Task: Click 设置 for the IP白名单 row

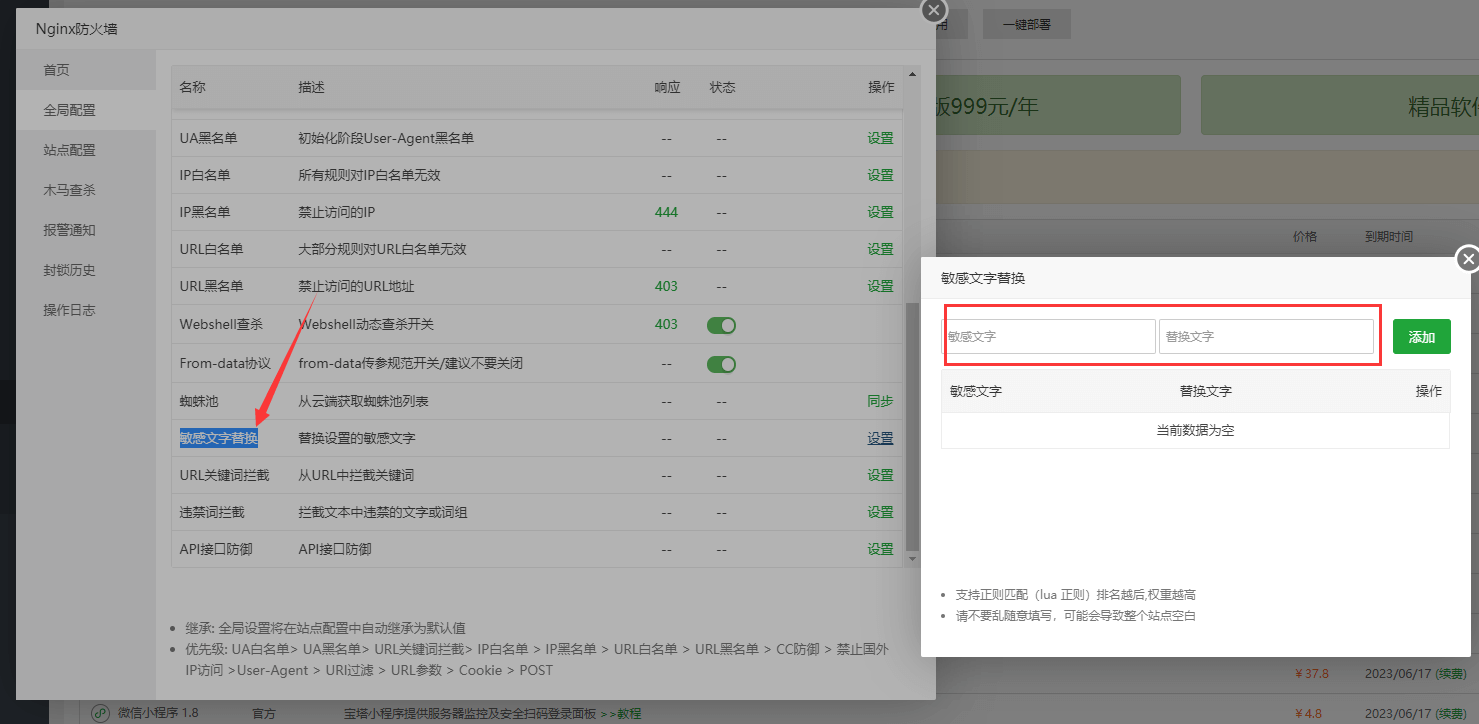Action: 880,175
